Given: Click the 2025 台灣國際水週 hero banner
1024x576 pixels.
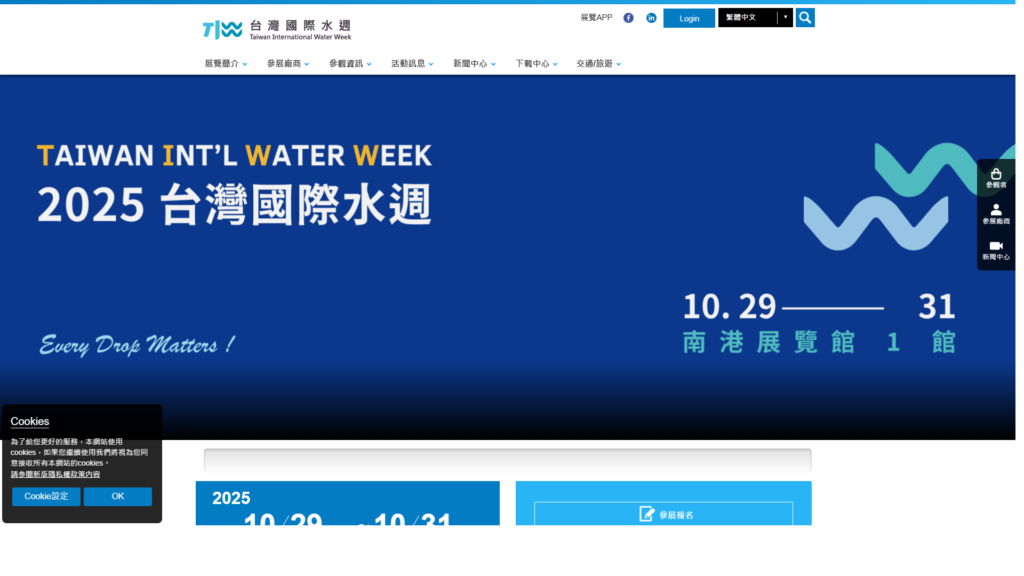Looking at the screenshot, I should pos(507,257).
